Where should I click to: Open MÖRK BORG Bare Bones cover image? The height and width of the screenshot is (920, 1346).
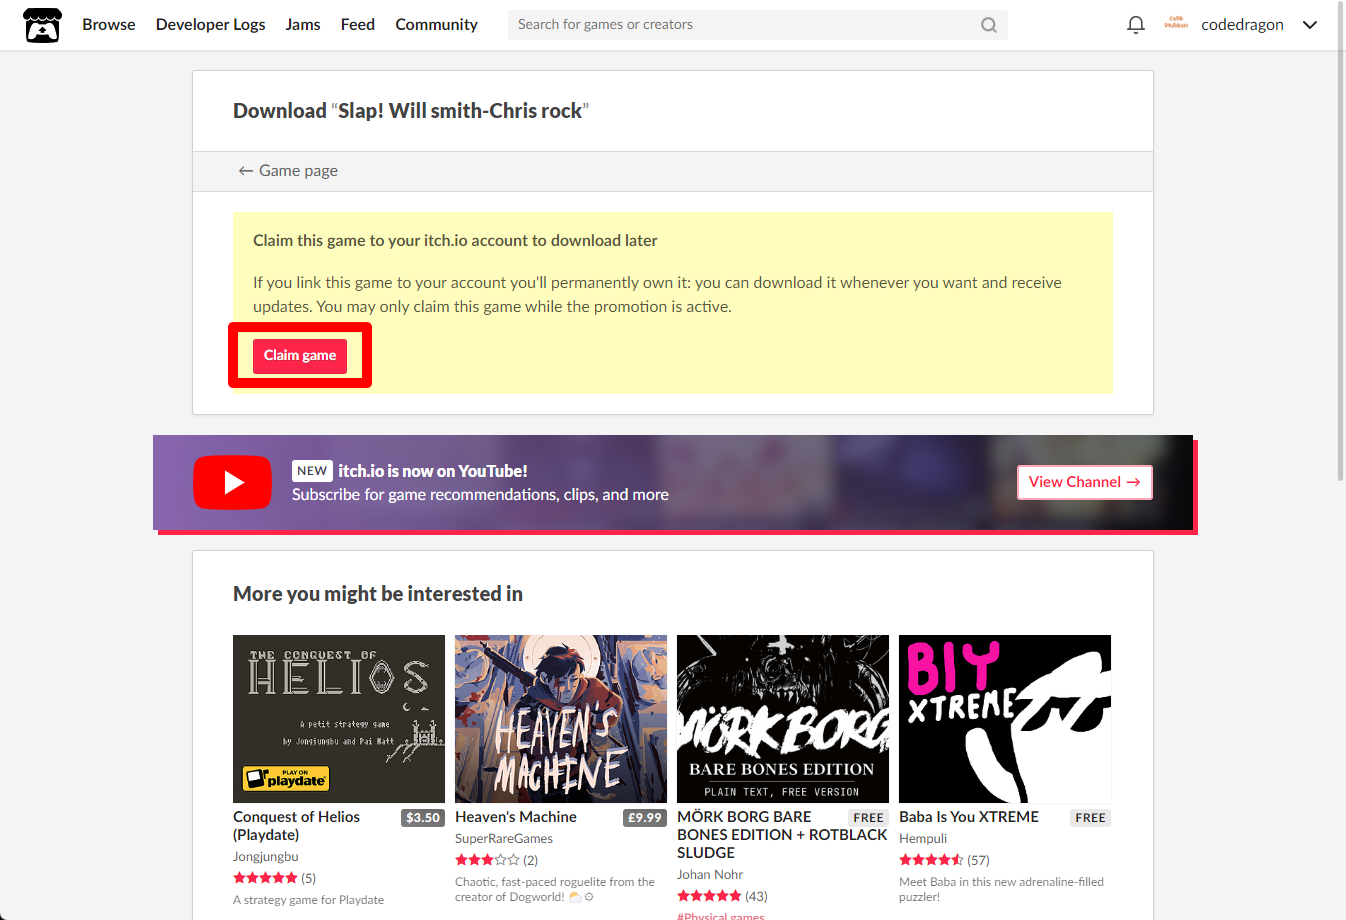pos(783,719)
